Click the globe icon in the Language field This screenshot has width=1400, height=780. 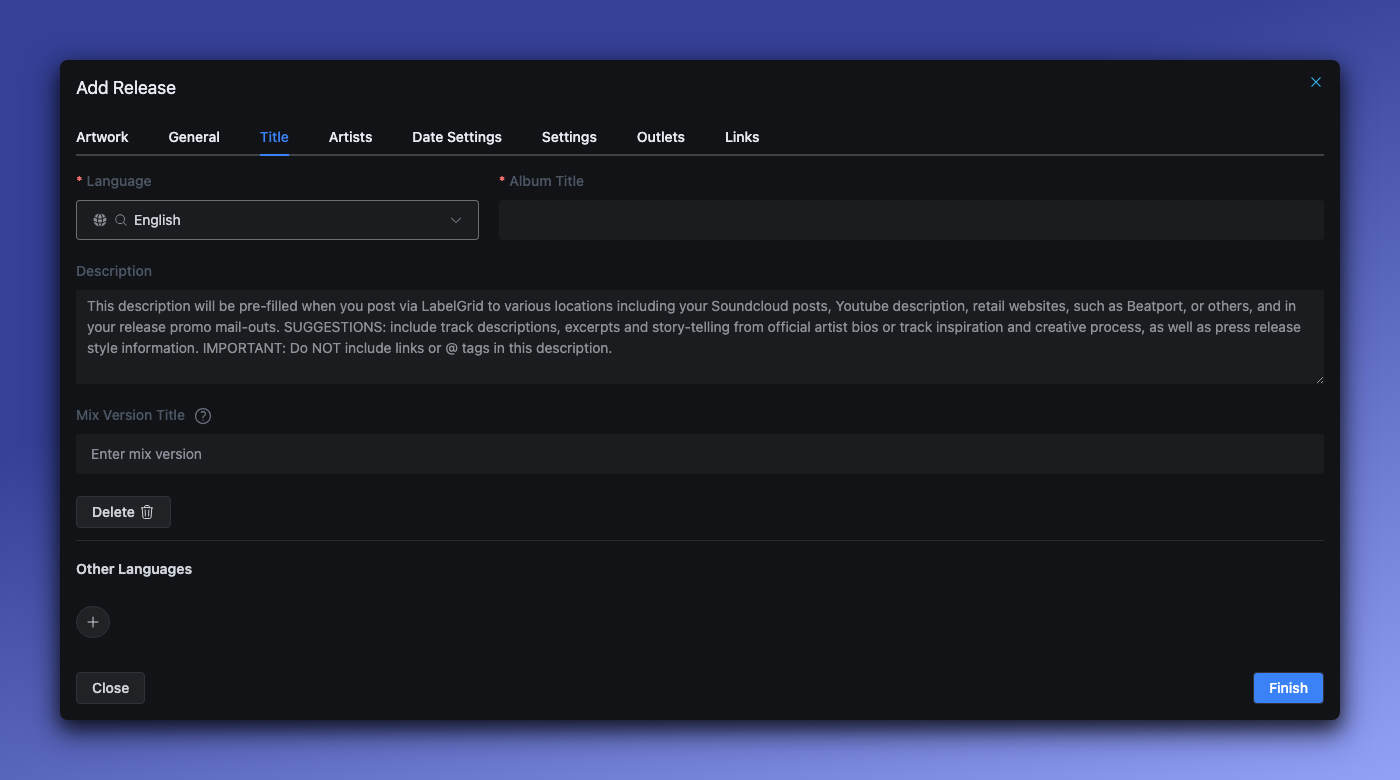(100, 220)
